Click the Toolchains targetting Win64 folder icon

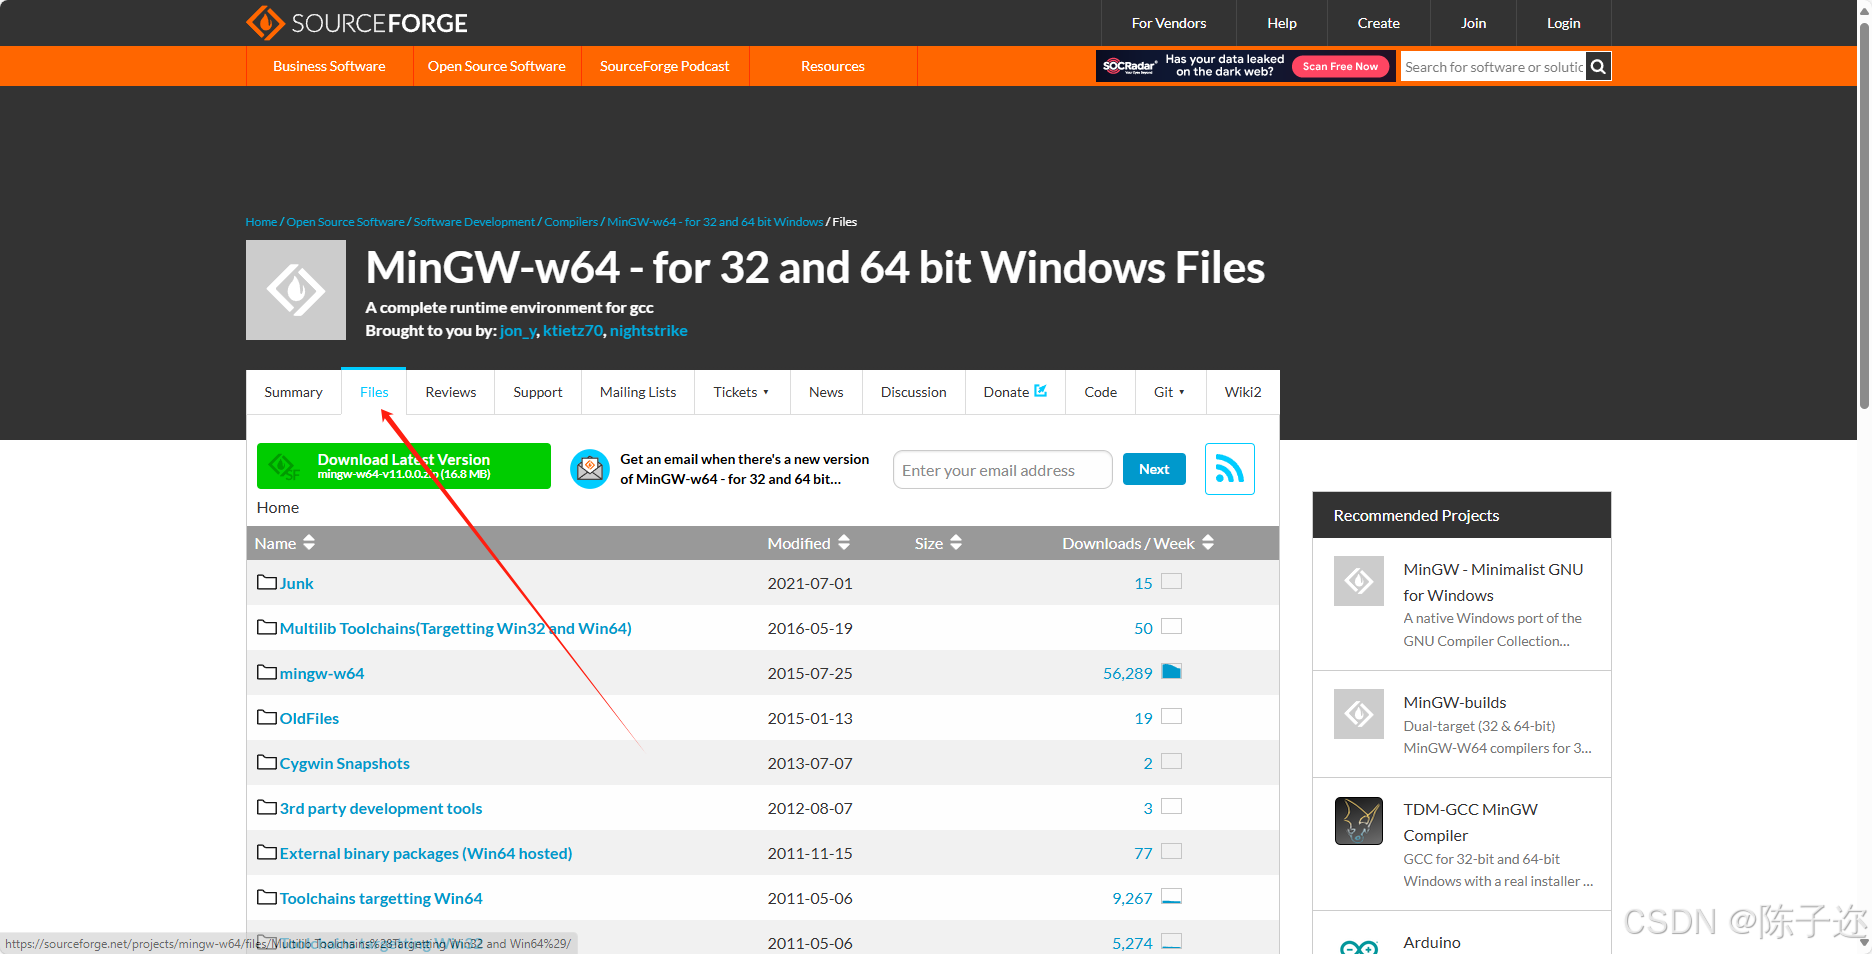click(267, 897)
